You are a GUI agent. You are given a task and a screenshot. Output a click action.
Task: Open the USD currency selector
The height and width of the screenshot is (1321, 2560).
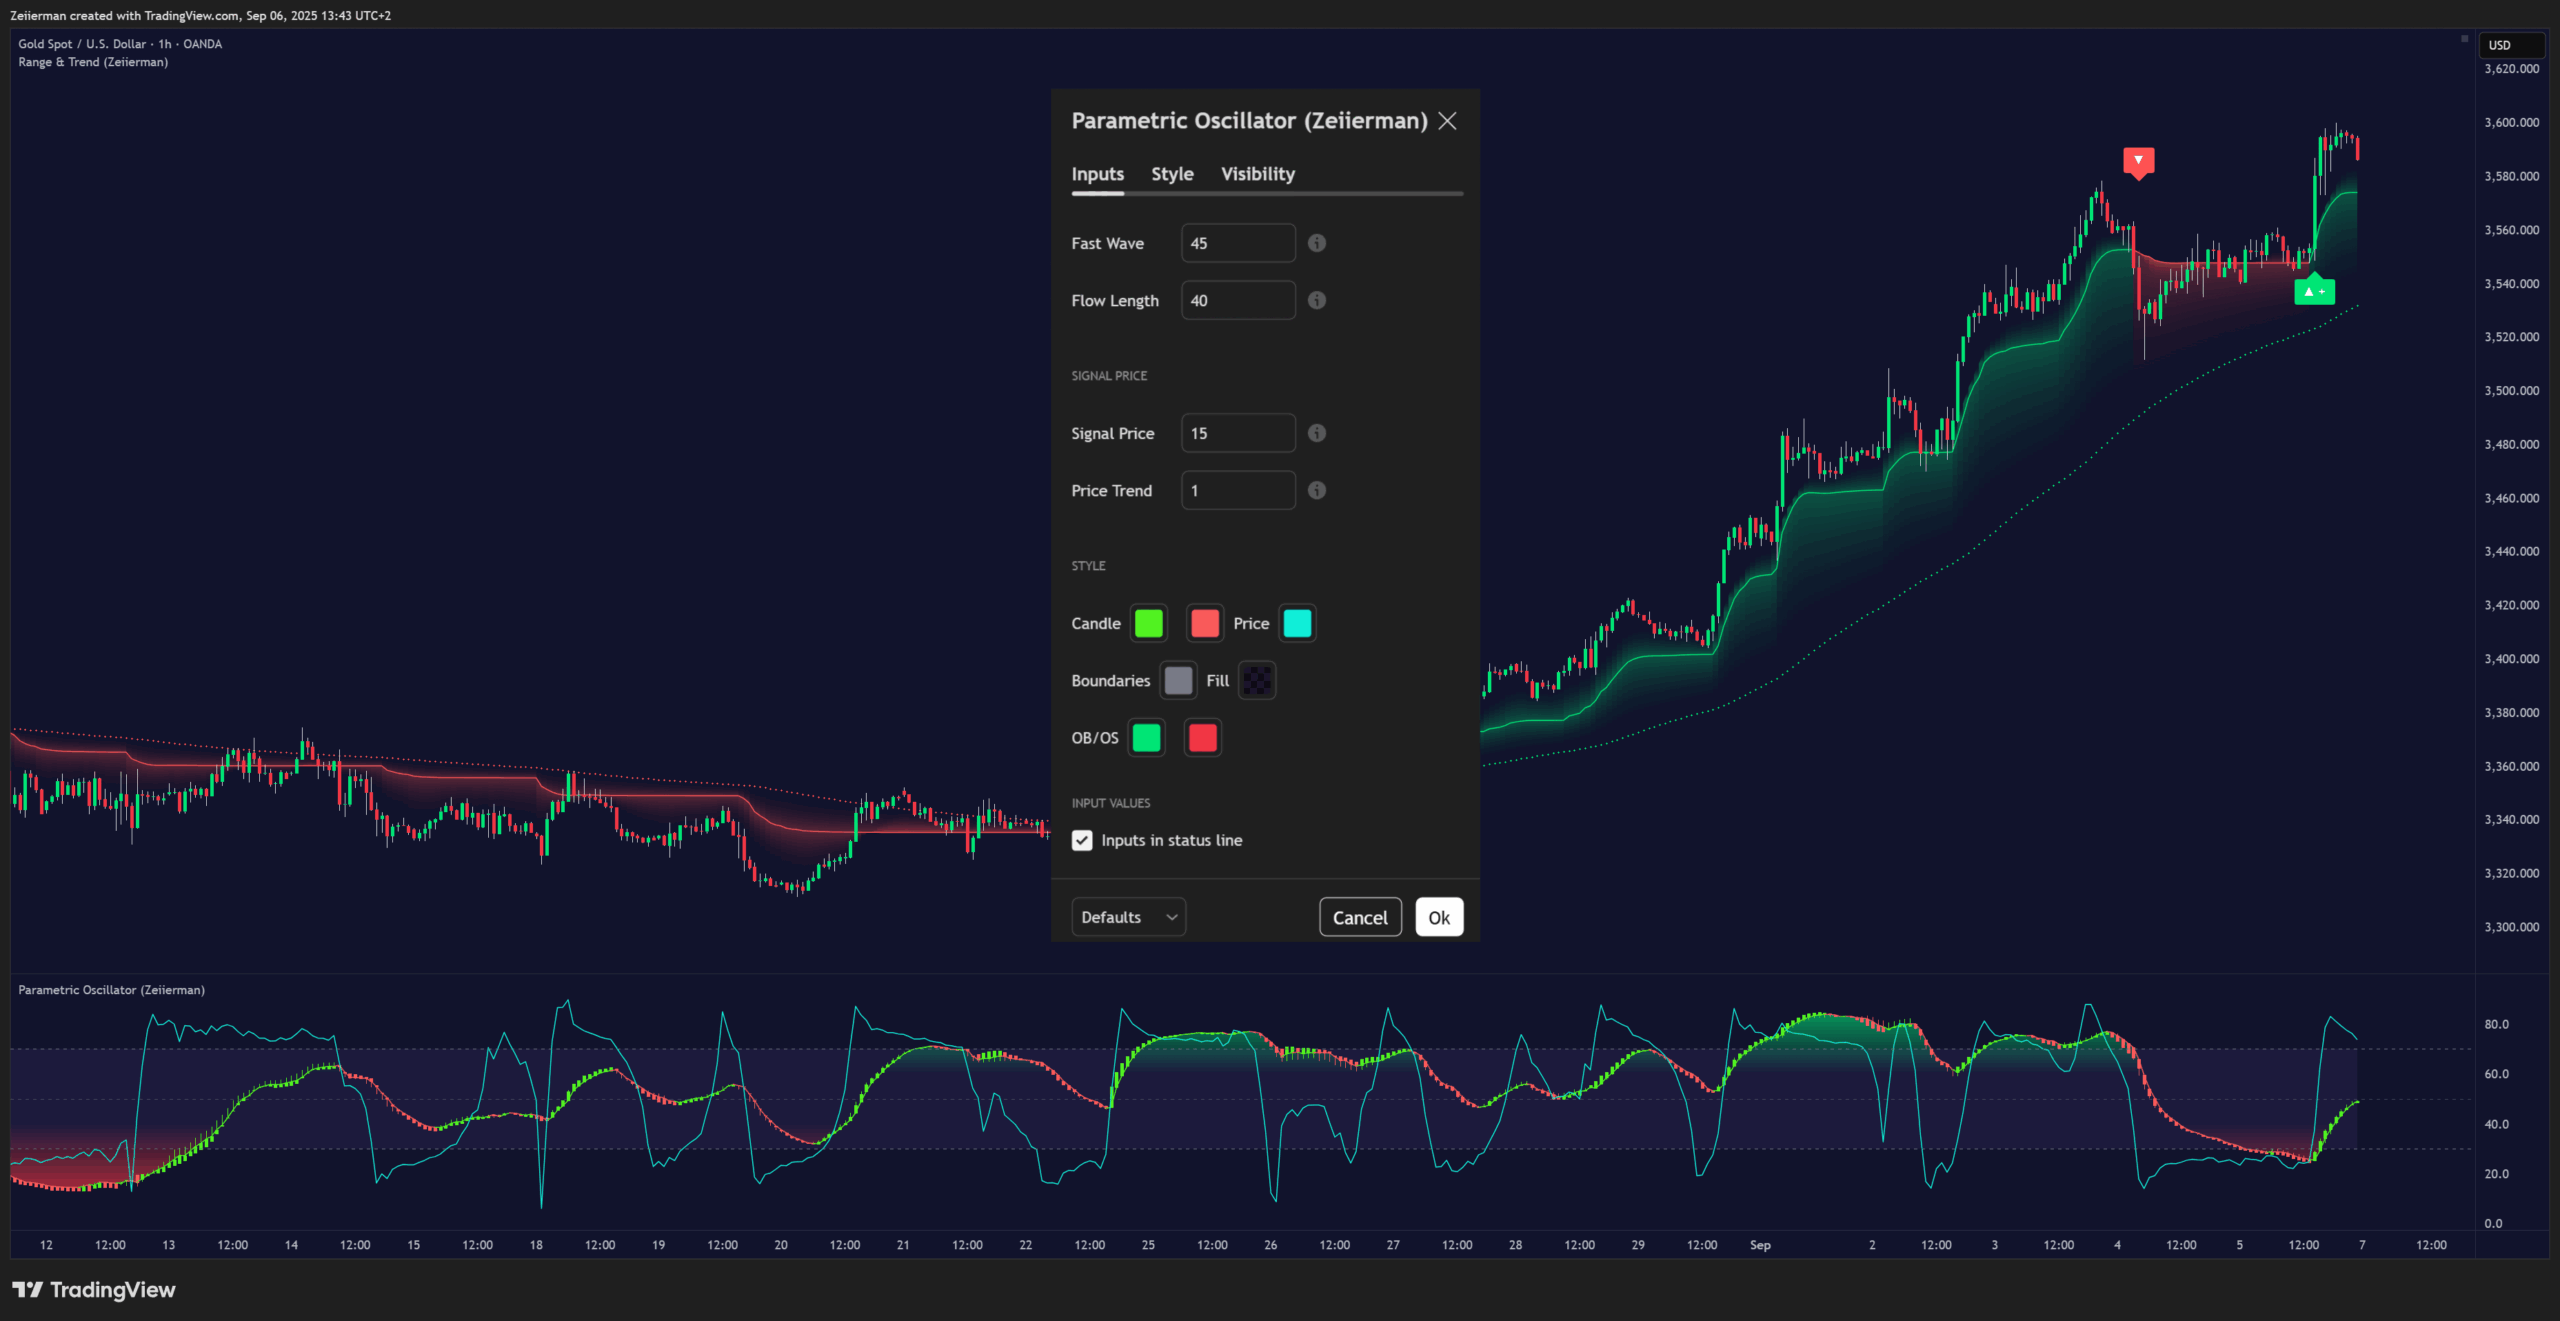[2511, 45]
